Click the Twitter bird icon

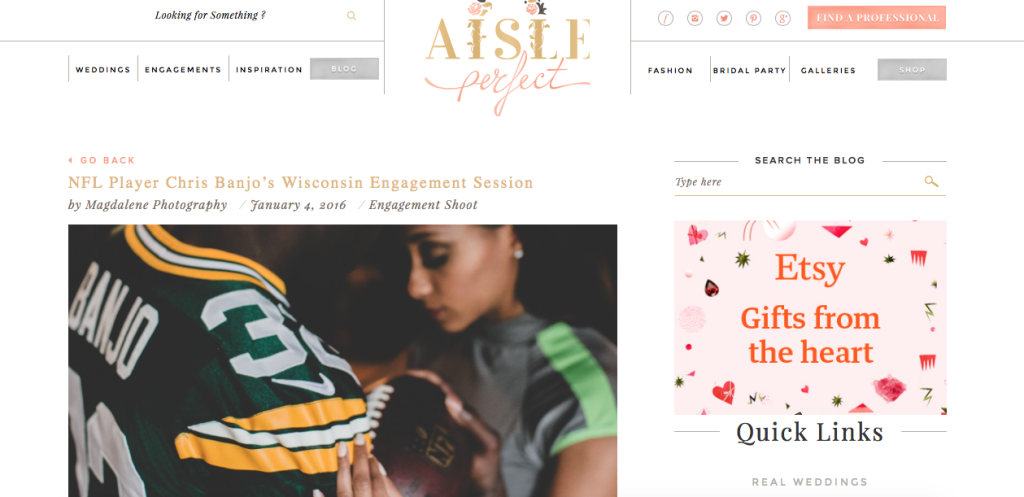[x=724, y=18]
